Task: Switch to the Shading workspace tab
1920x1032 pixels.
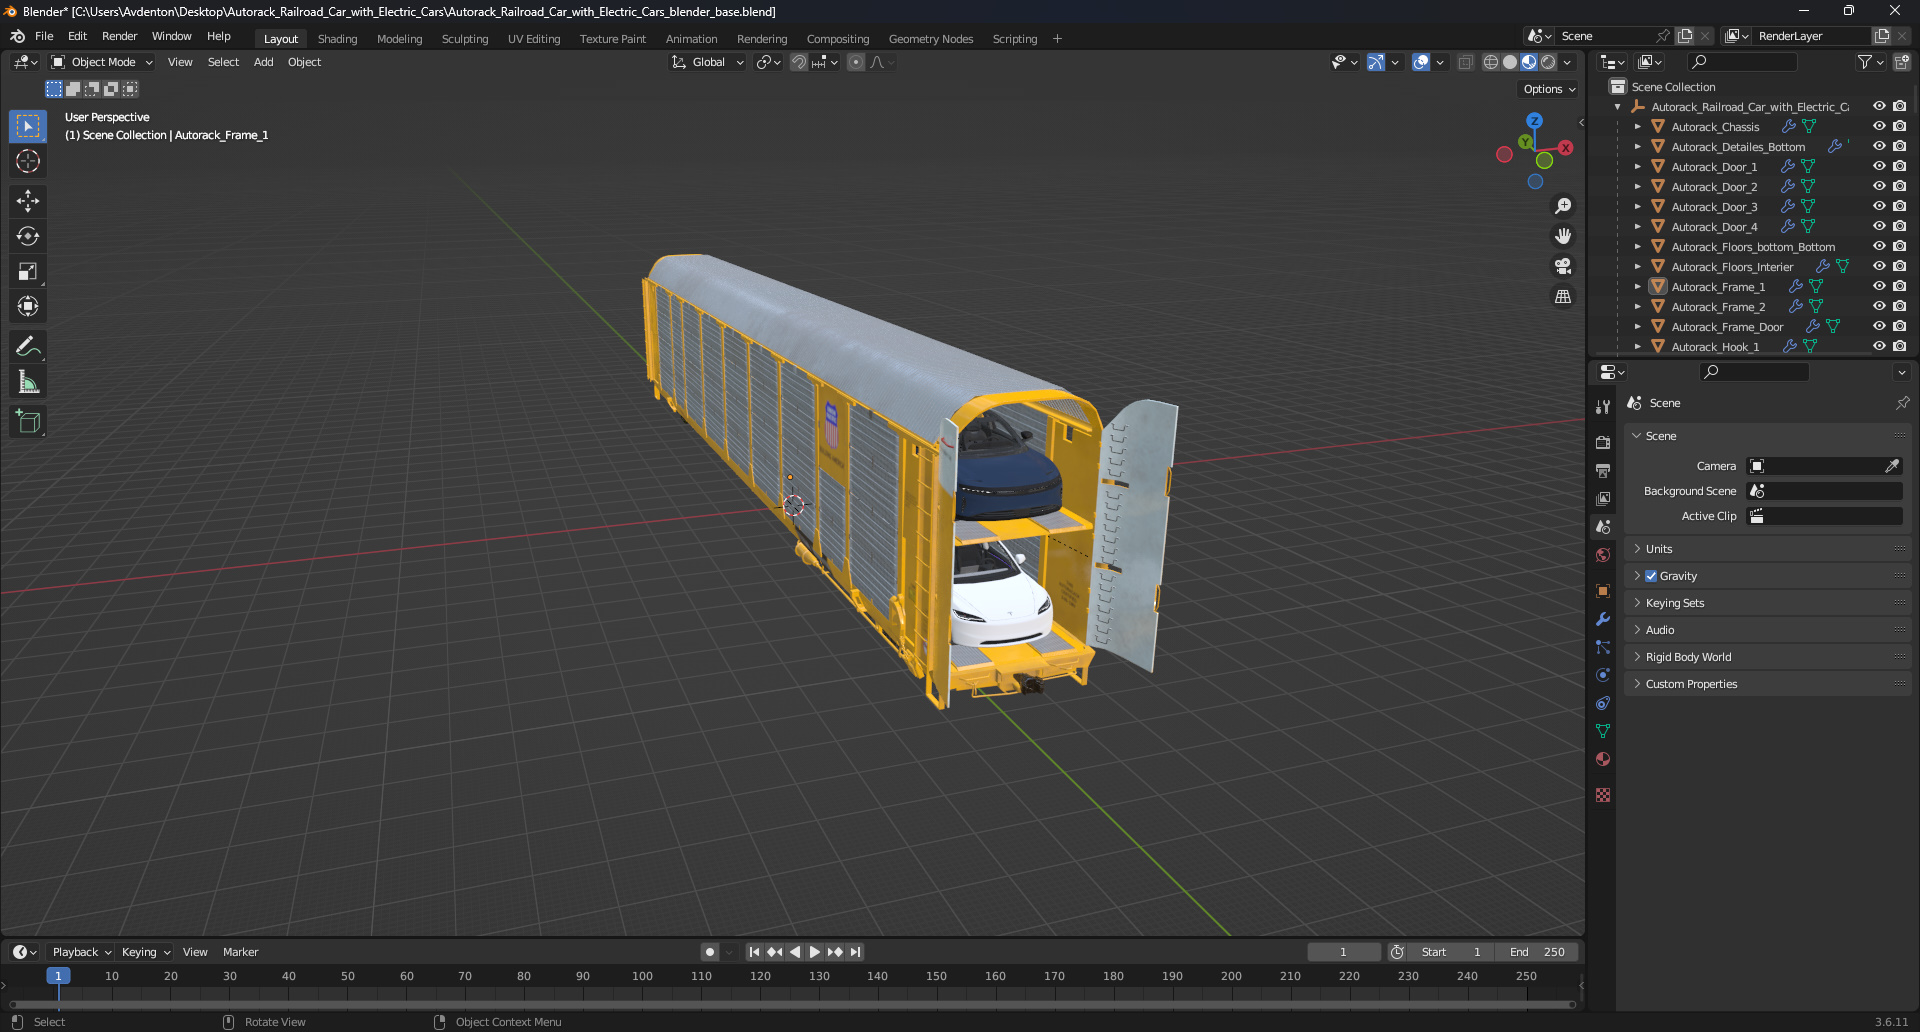Action: click(x=337, y=39)
